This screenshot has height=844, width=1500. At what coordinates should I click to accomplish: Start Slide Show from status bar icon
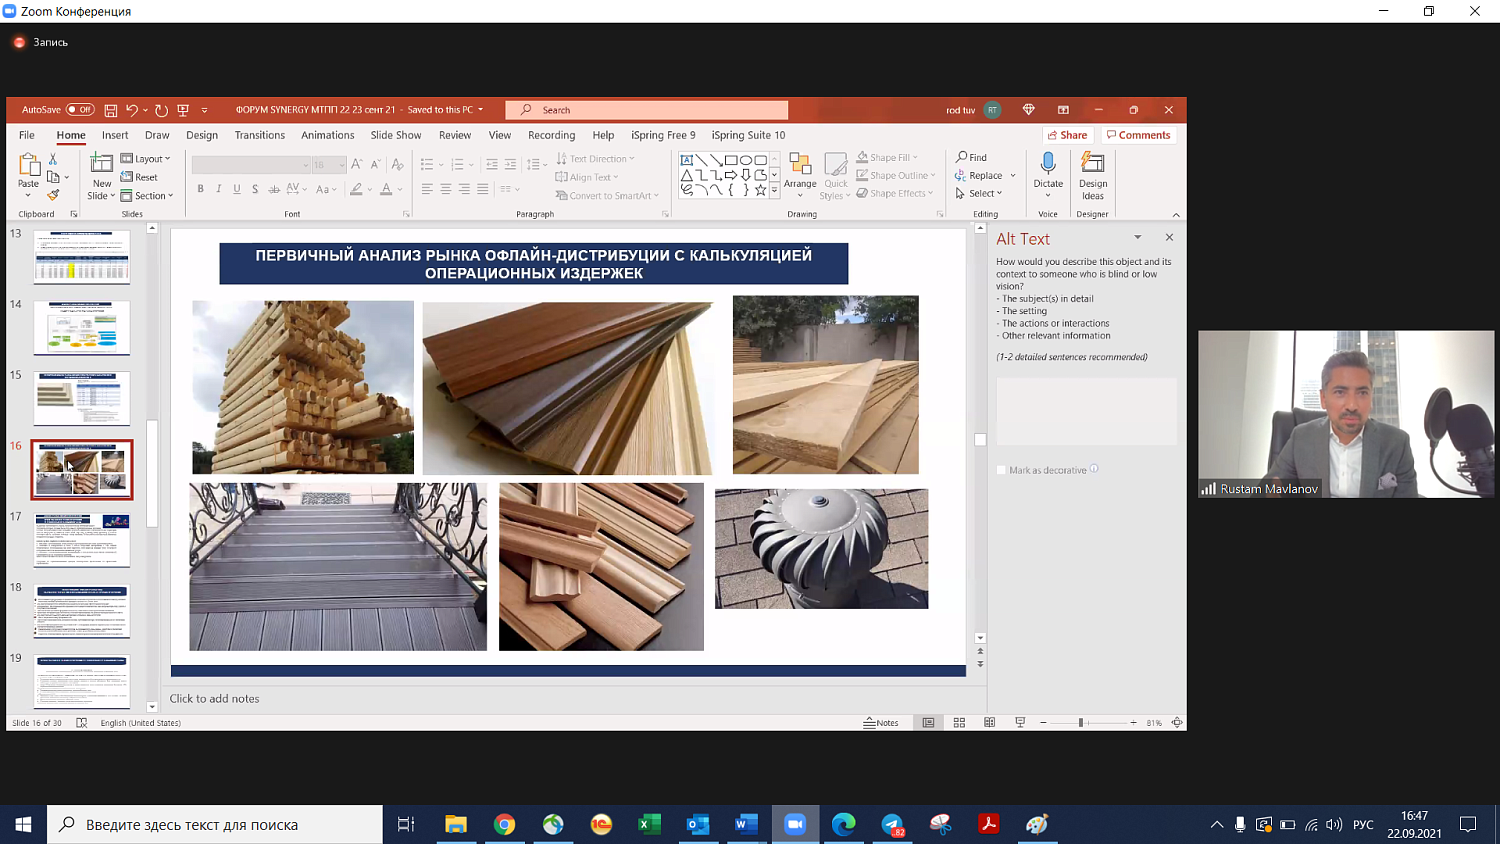(x=1020, y=723)
